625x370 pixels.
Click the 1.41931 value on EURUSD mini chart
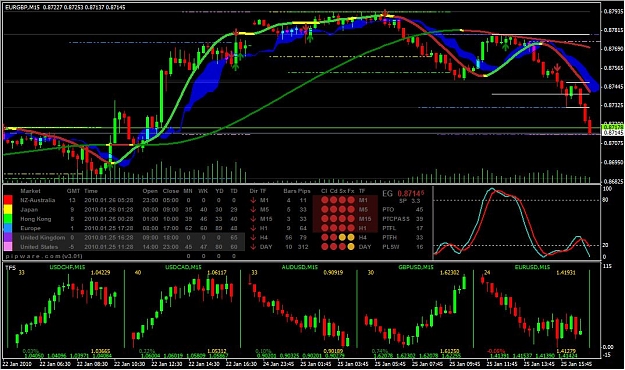click(566, 273)
